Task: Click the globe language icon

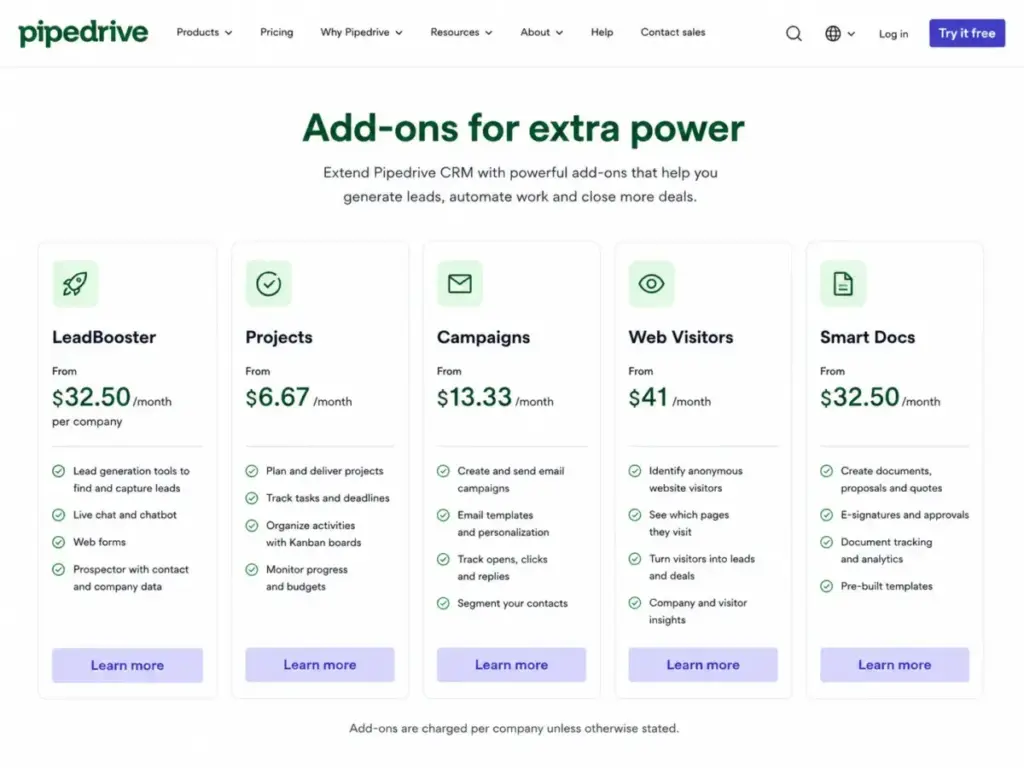Action: 833,33
